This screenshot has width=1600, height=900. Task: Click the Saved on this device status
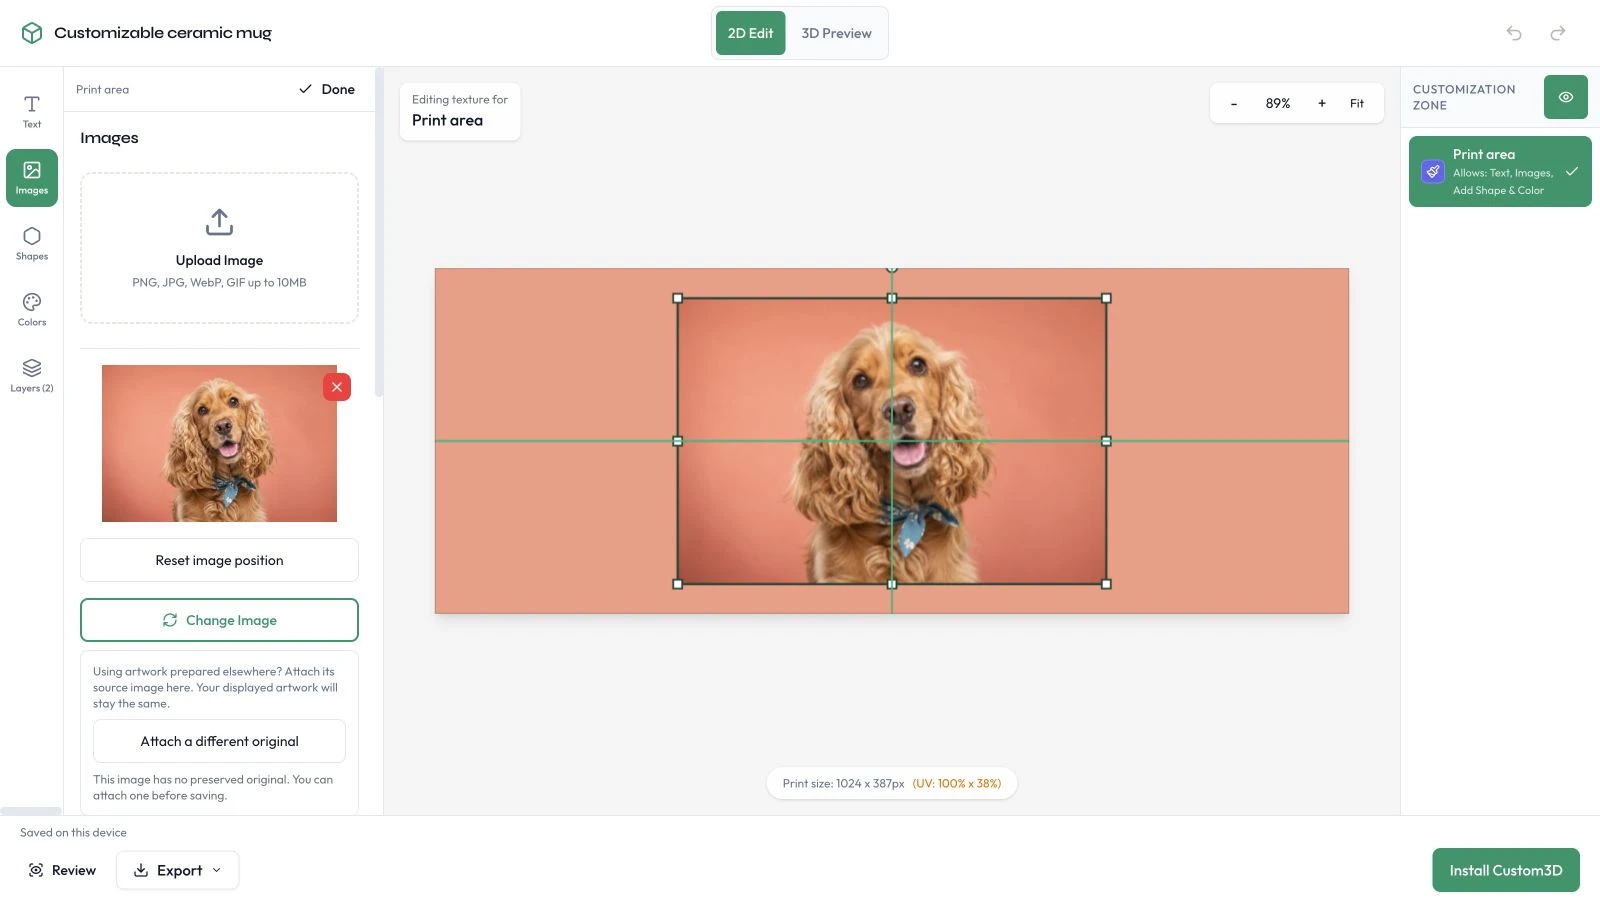coord(73,832)
